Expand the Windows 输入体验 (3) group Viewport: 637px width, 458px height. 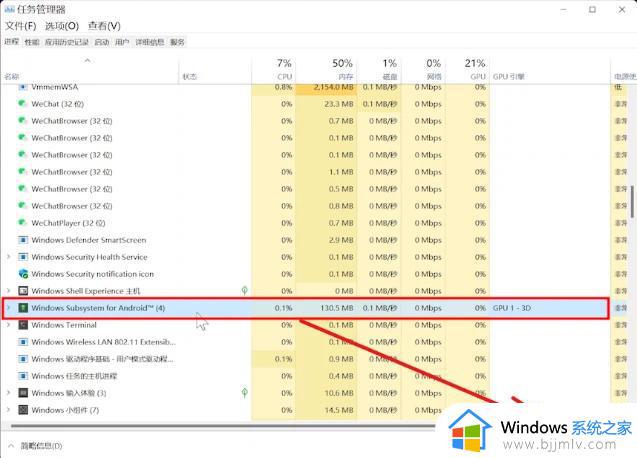8,393
